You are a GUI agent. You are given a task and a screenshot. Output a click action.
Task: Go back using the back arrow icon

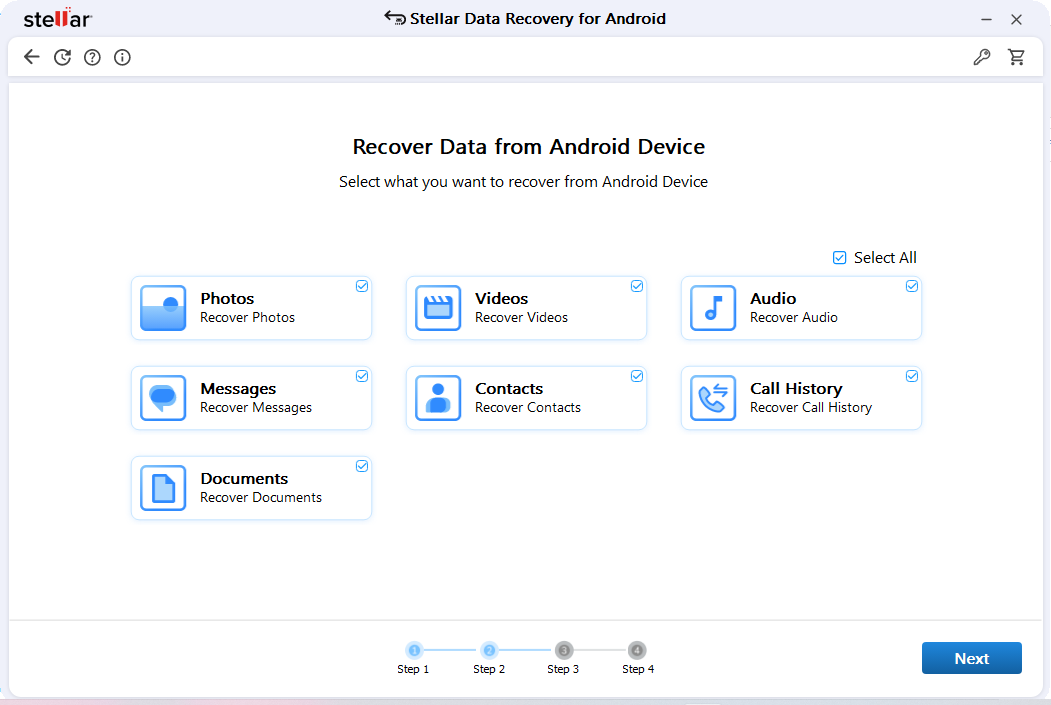coord(32,57)
